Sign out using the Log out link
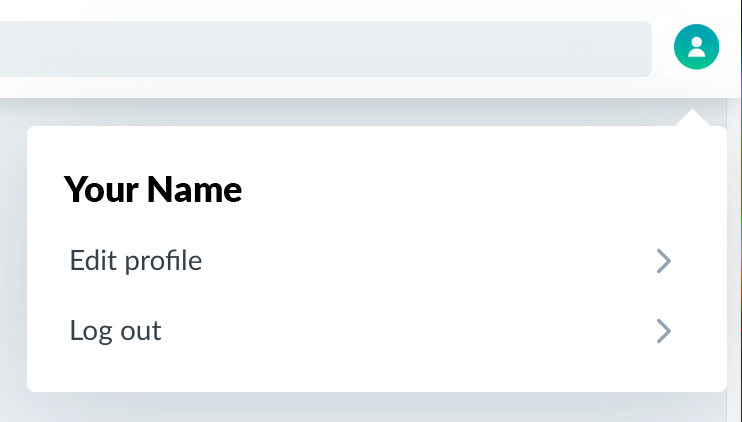 click(115, 331)
